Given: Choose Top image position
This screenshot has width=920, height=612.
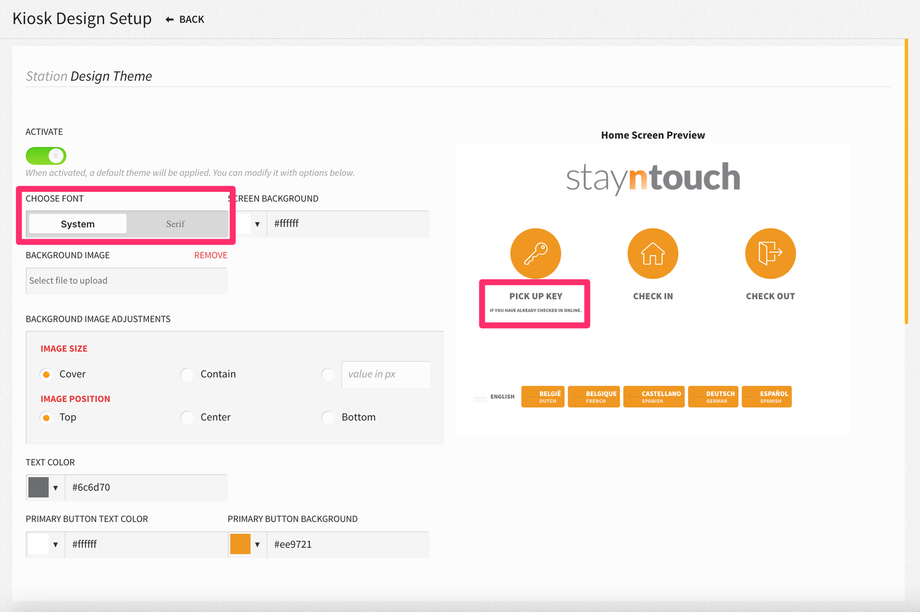Looking at the screenshot, I should click(46, 417).
